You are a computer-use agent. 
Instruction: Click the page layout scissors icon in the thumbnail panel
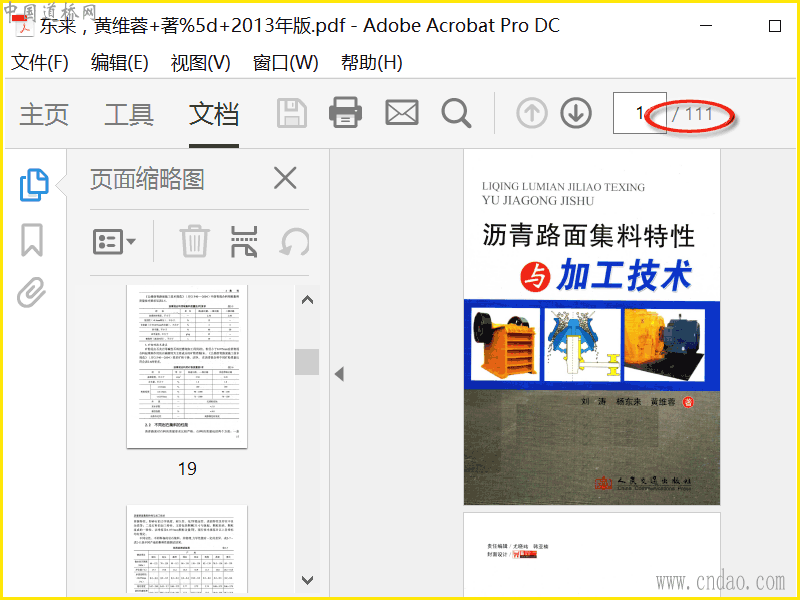[244, 241]
